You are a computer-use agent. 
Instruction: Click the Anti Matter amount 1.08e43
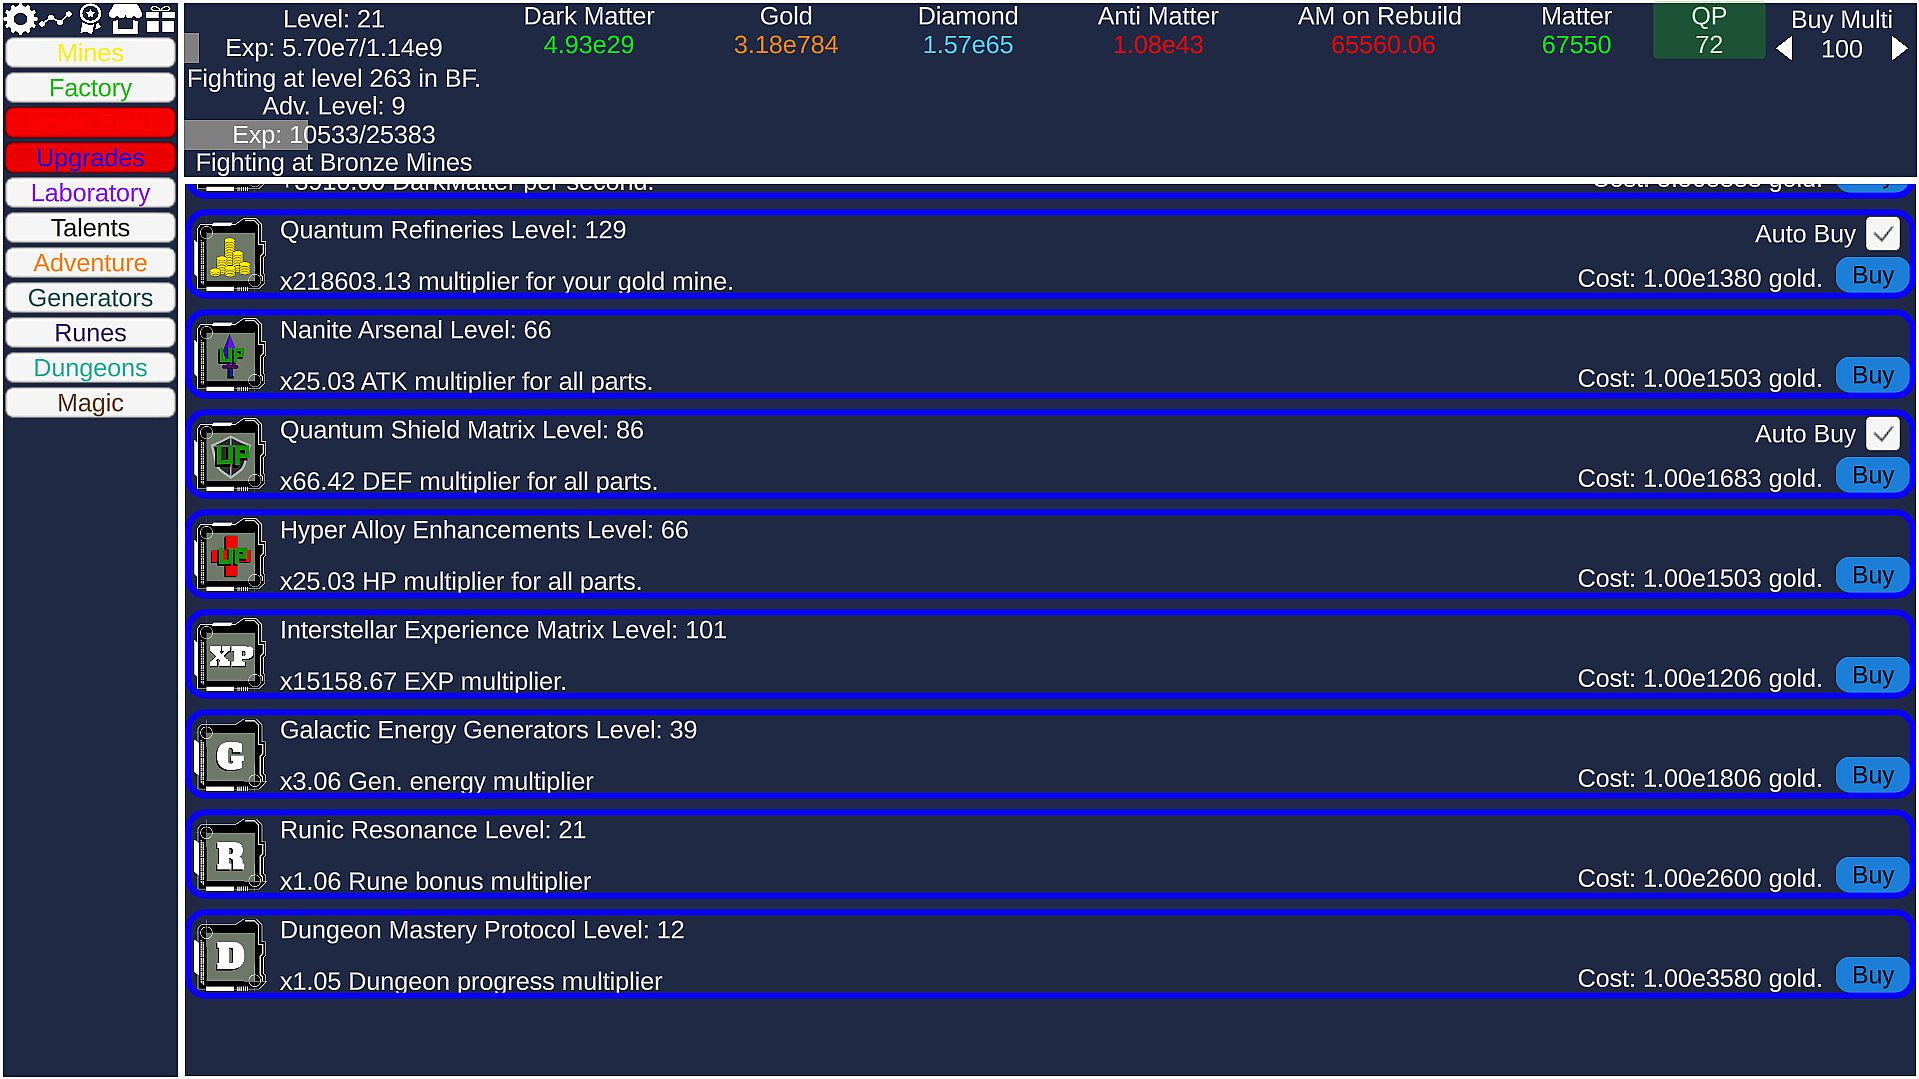1158,45
